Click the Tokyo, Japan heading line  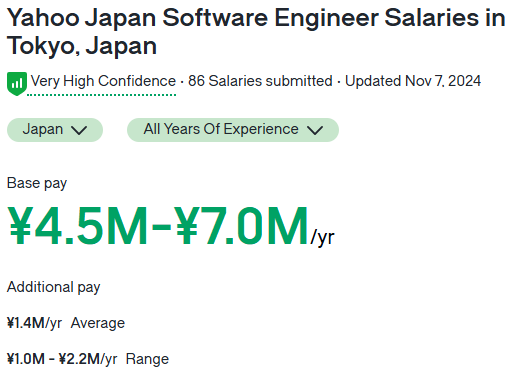click(x=82, y=46)
